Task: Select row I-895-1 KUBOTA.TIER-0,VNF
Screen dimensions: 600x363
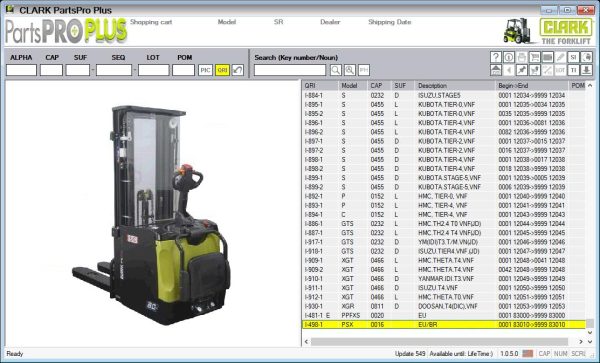Action: tap(444, 104)
